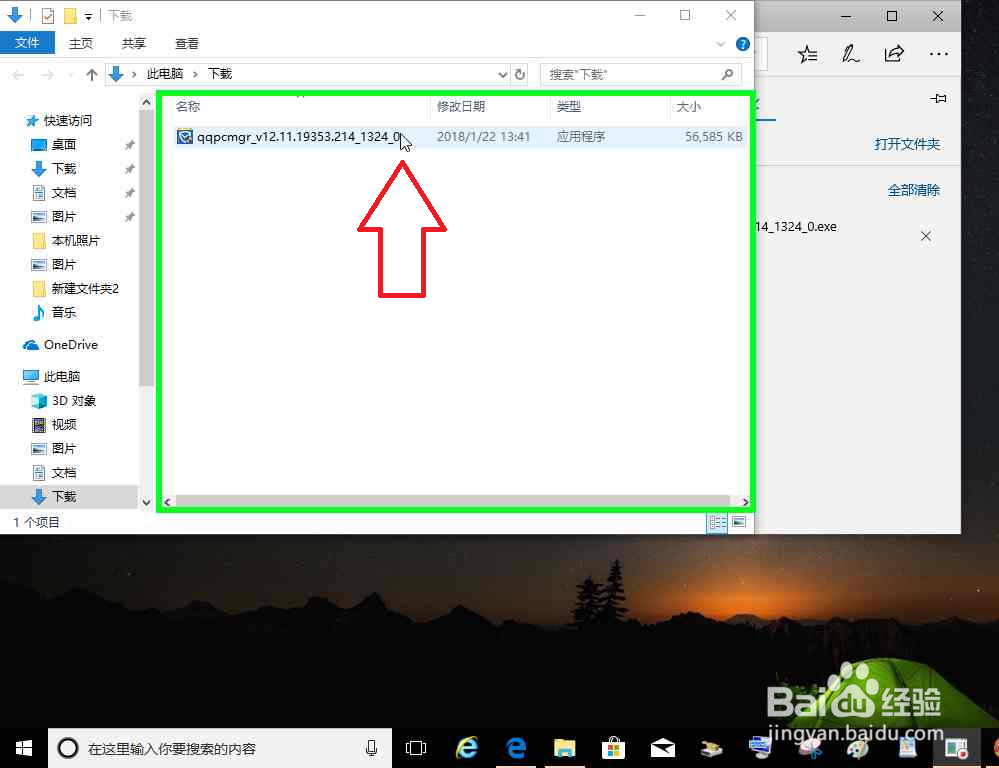999x768 pixels.
Task: Open 新建文件夹2 in sidebar
Action: (85, 289)
